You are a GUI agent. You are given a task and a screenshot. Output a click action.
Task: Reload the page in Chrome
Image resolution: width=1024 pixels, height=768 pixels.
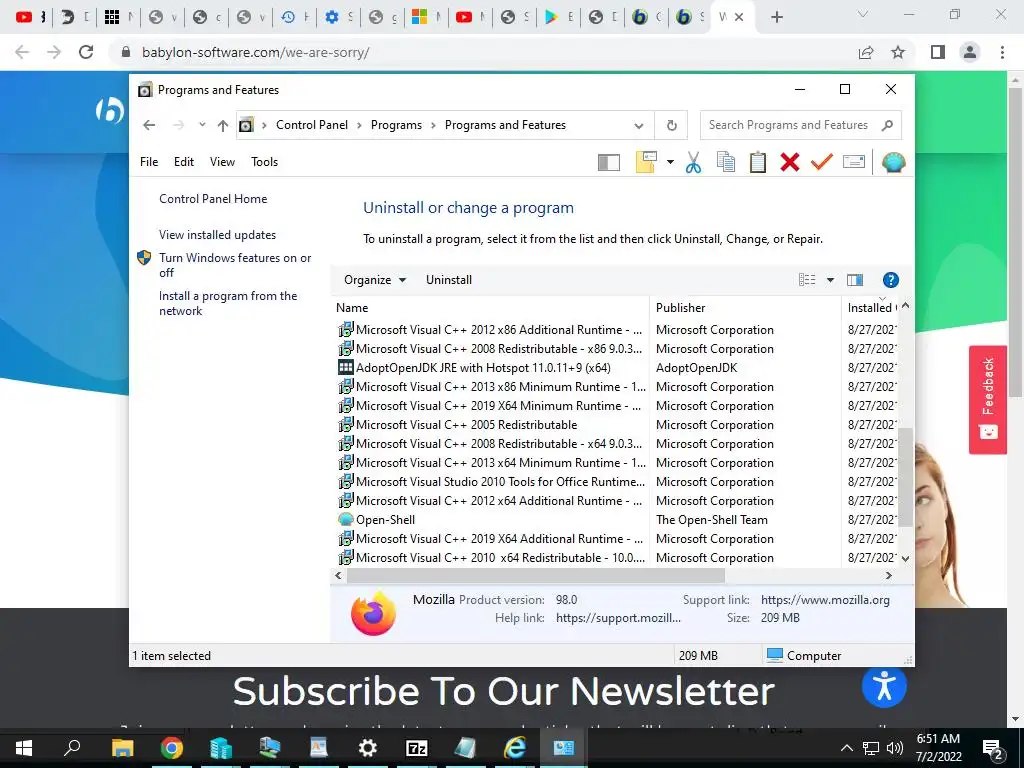pos(86,52)
